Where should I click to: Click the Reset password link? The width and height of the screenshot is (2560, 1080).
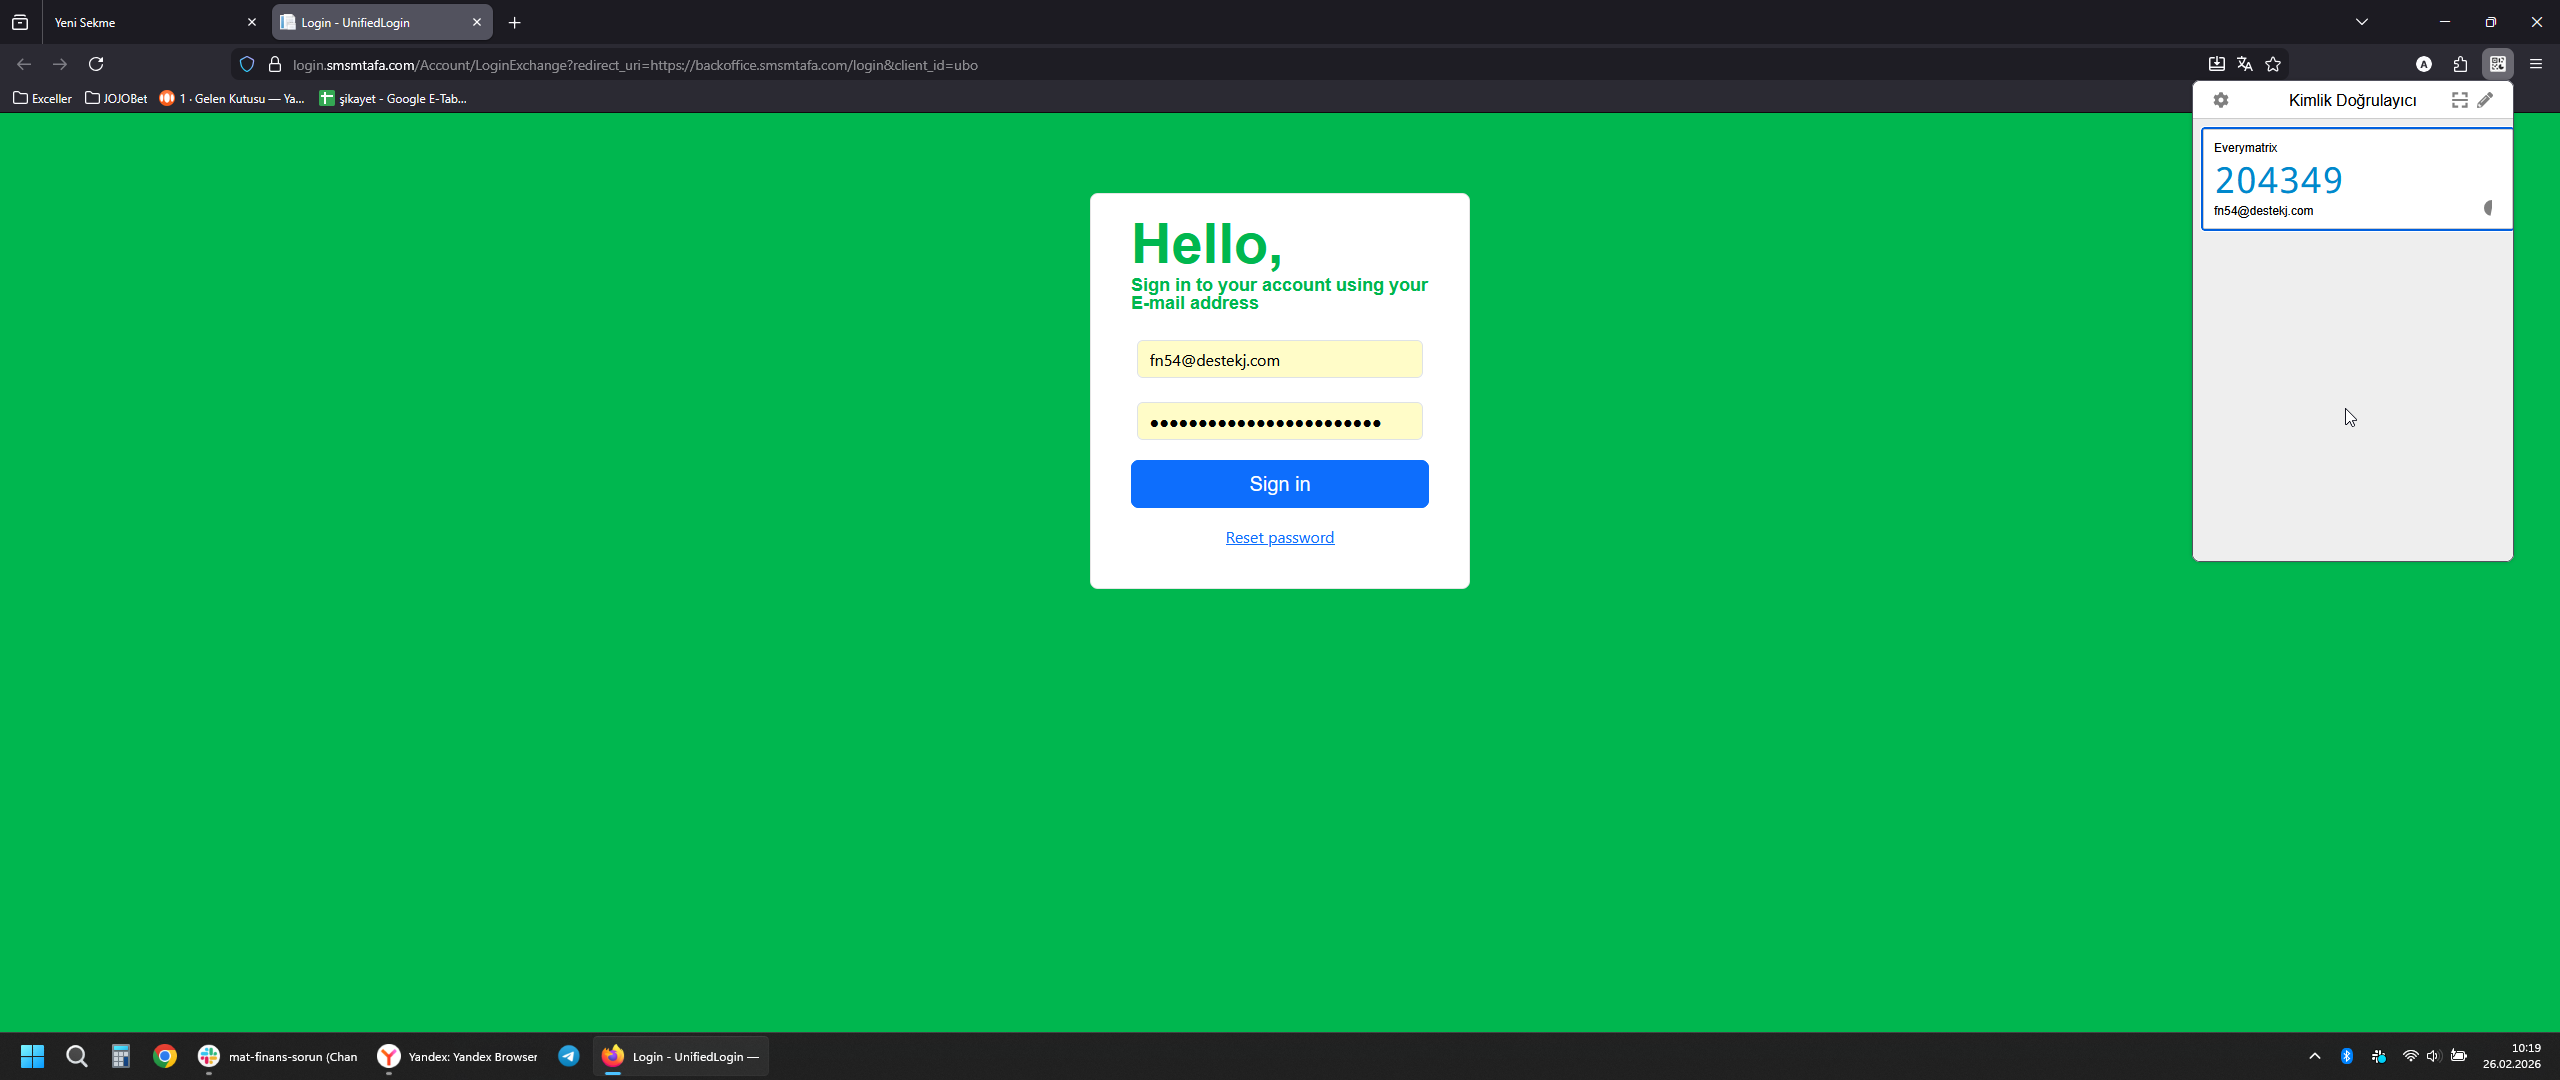click(1279, 538)
